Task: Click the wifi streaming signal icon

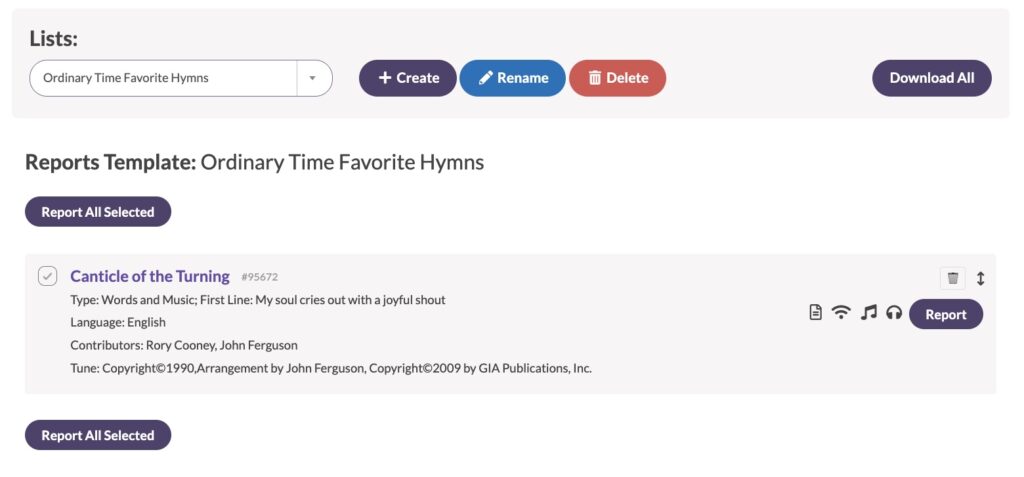Action: point(841,313)
